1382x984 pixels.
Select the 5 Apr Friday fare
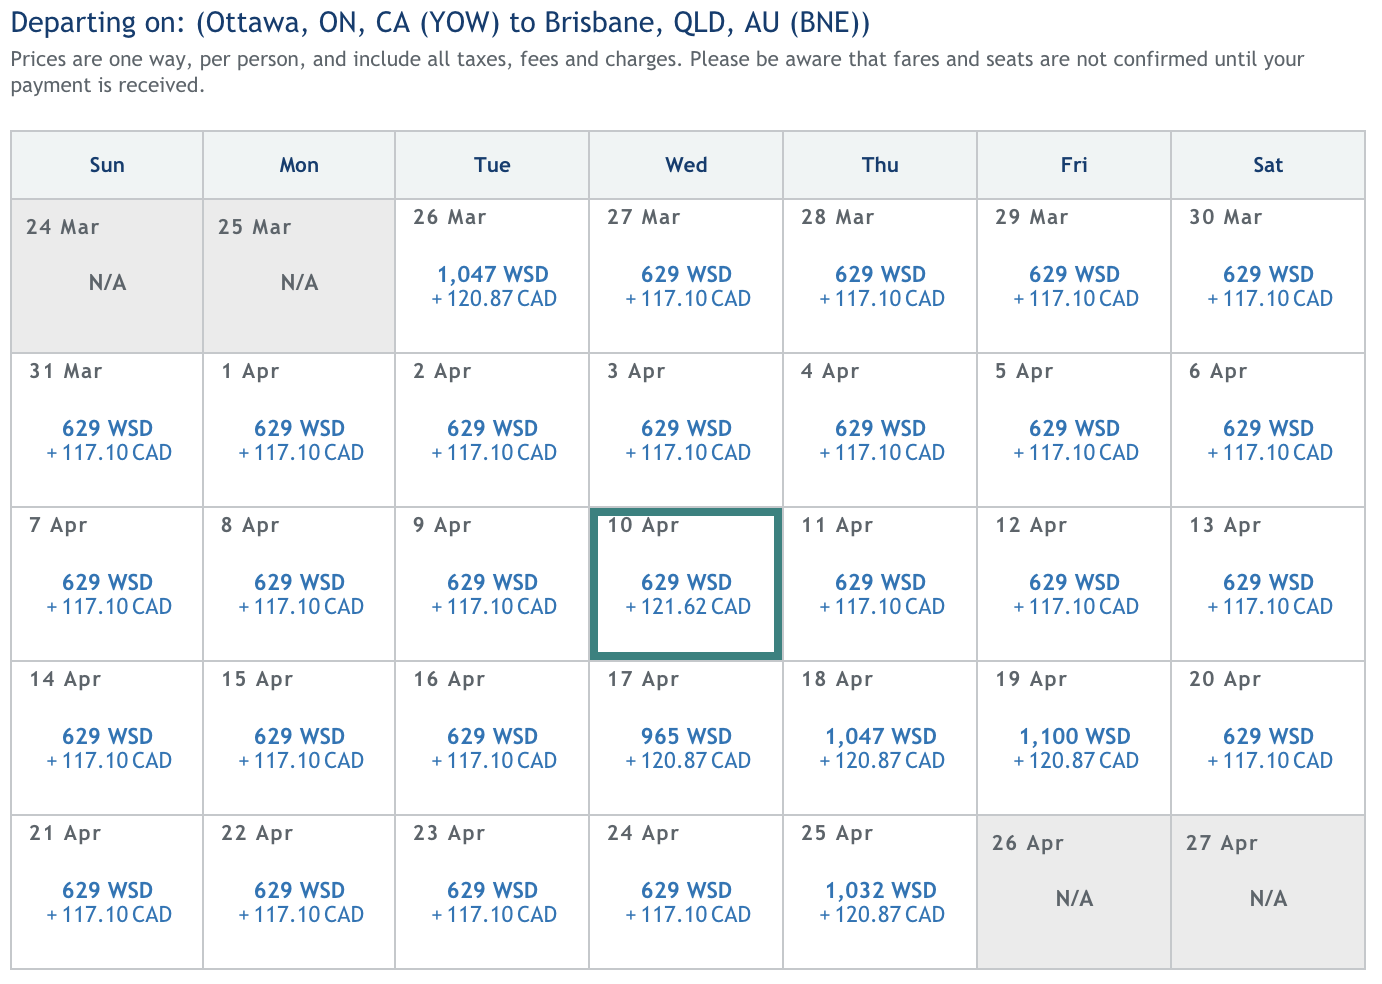[x=1074, y=430]
